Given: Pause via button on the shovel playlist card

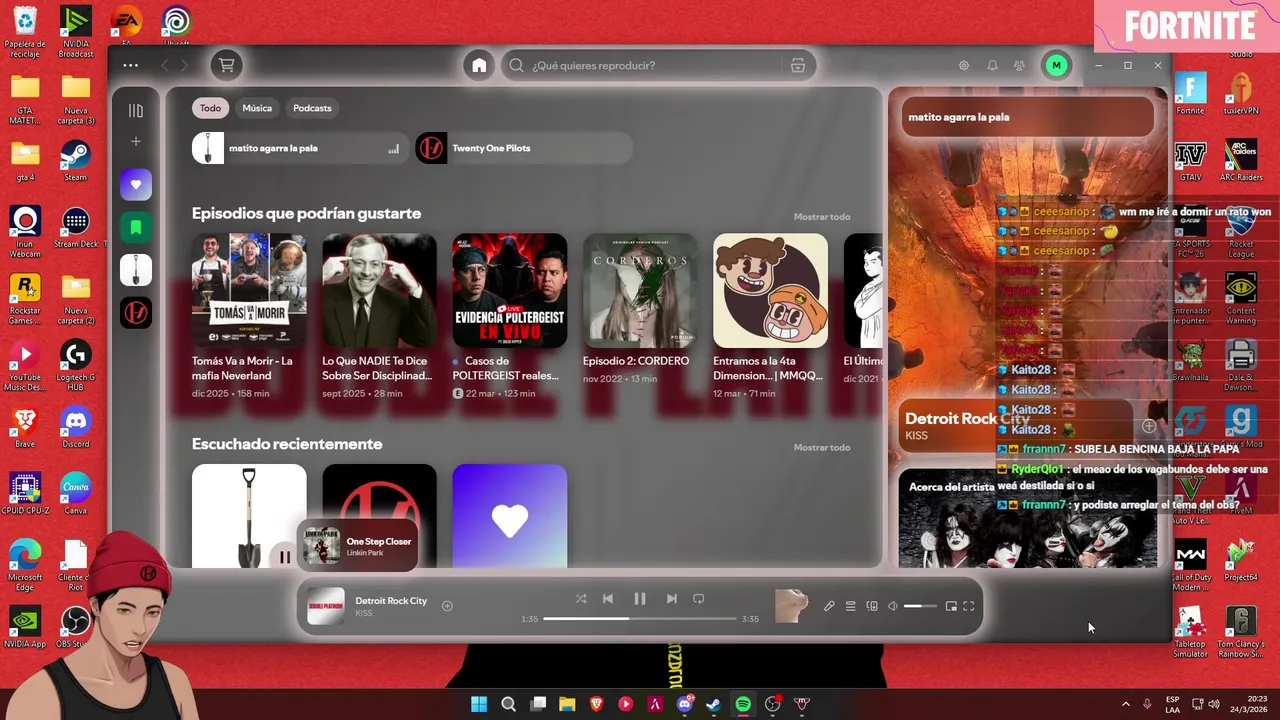Looking at the screenshot, I should 285,557.
